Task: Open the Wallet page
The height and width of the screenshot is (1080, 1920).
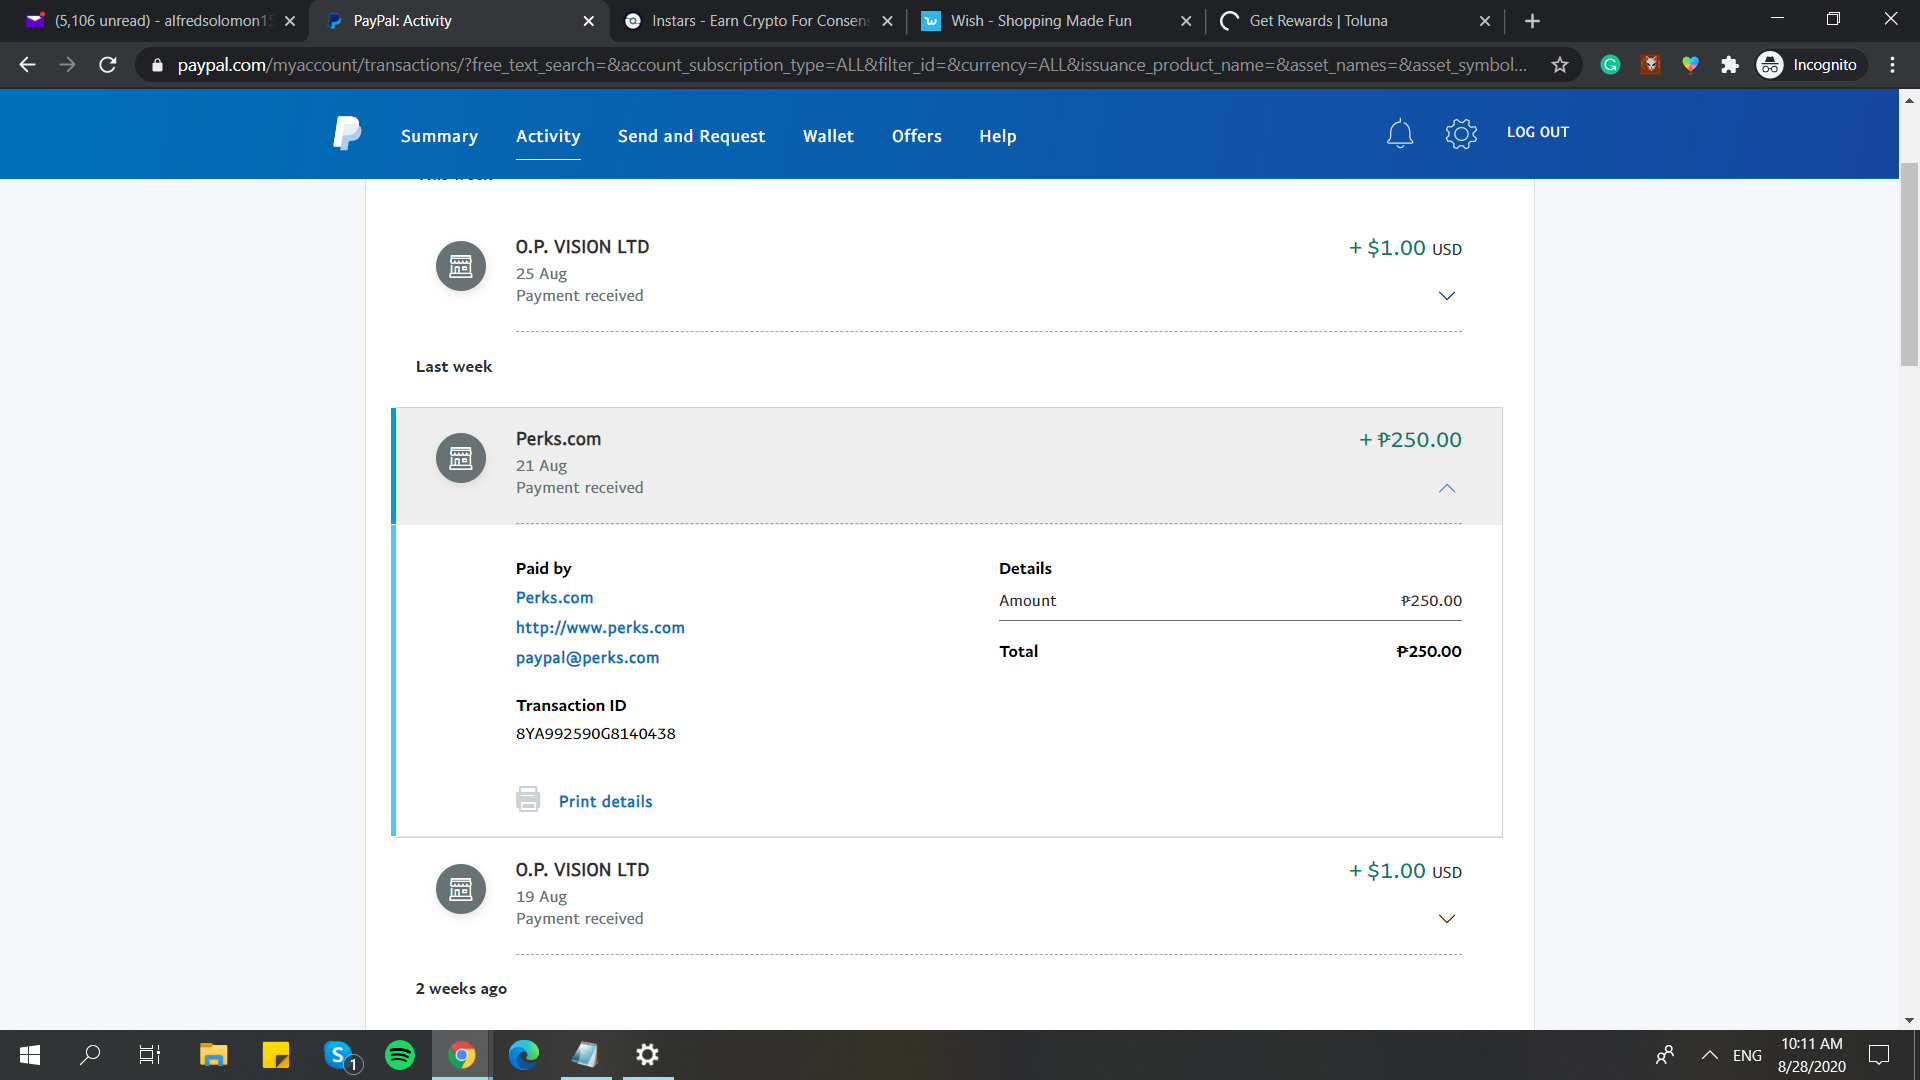Action: point(828,136)
